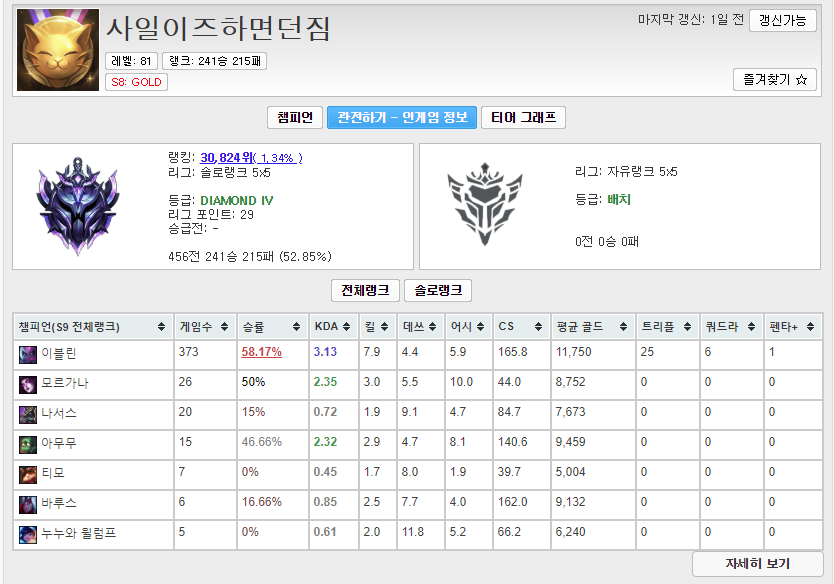The width and height of the screenshot is (834, 584).
Task: Click the Teemo champion icon
Action: (28, 473)
